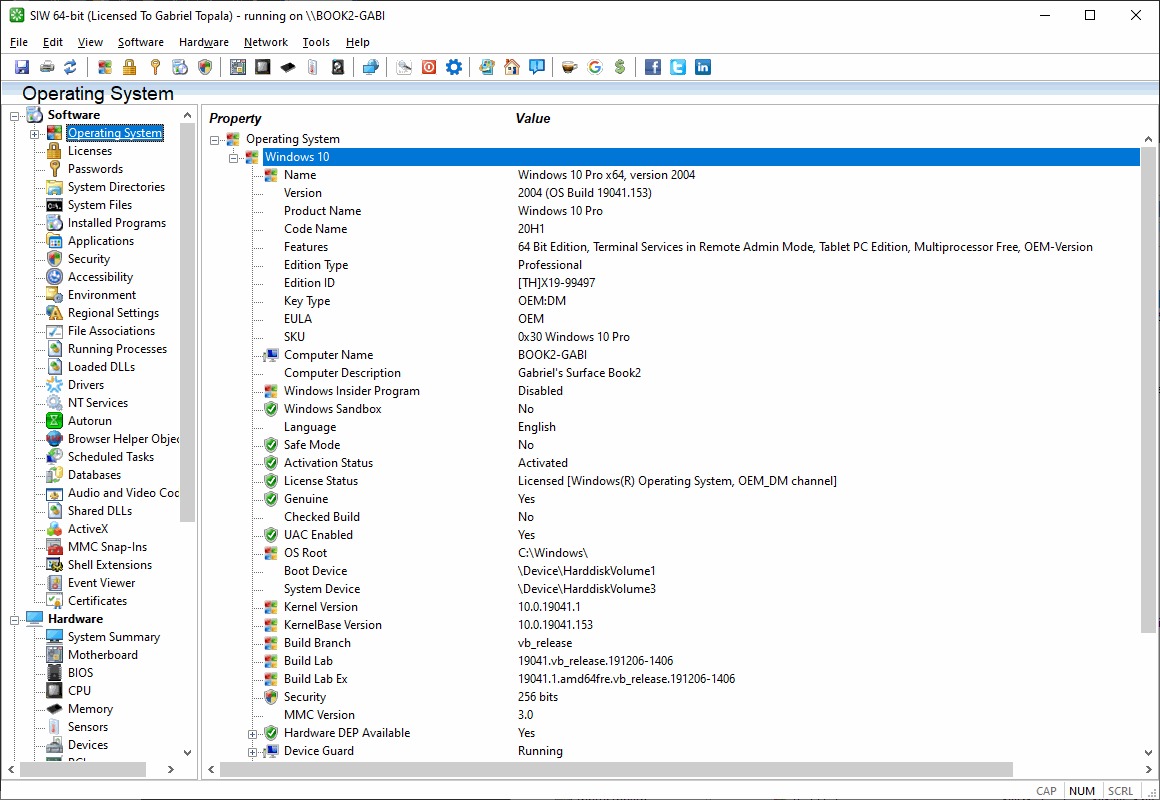Screen dimensions: 1160x800
Task: Select Running Processes in the sidebar
Action: click(117, 349)
